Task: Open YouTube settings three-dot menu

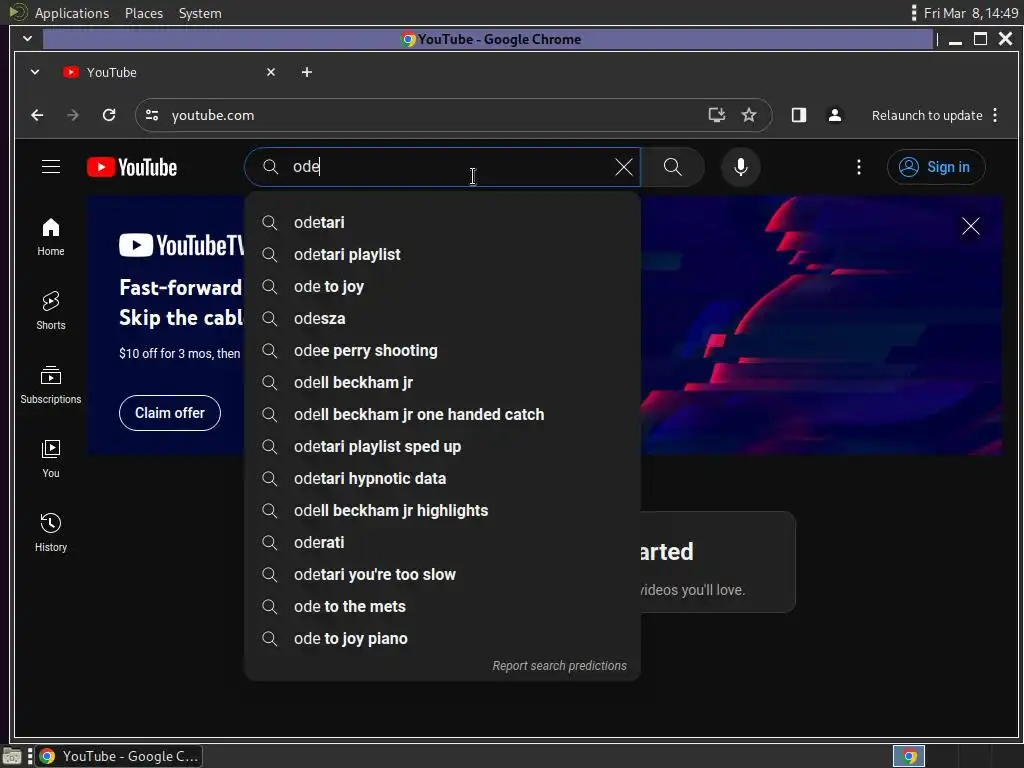Action: [x=859, y=167]
